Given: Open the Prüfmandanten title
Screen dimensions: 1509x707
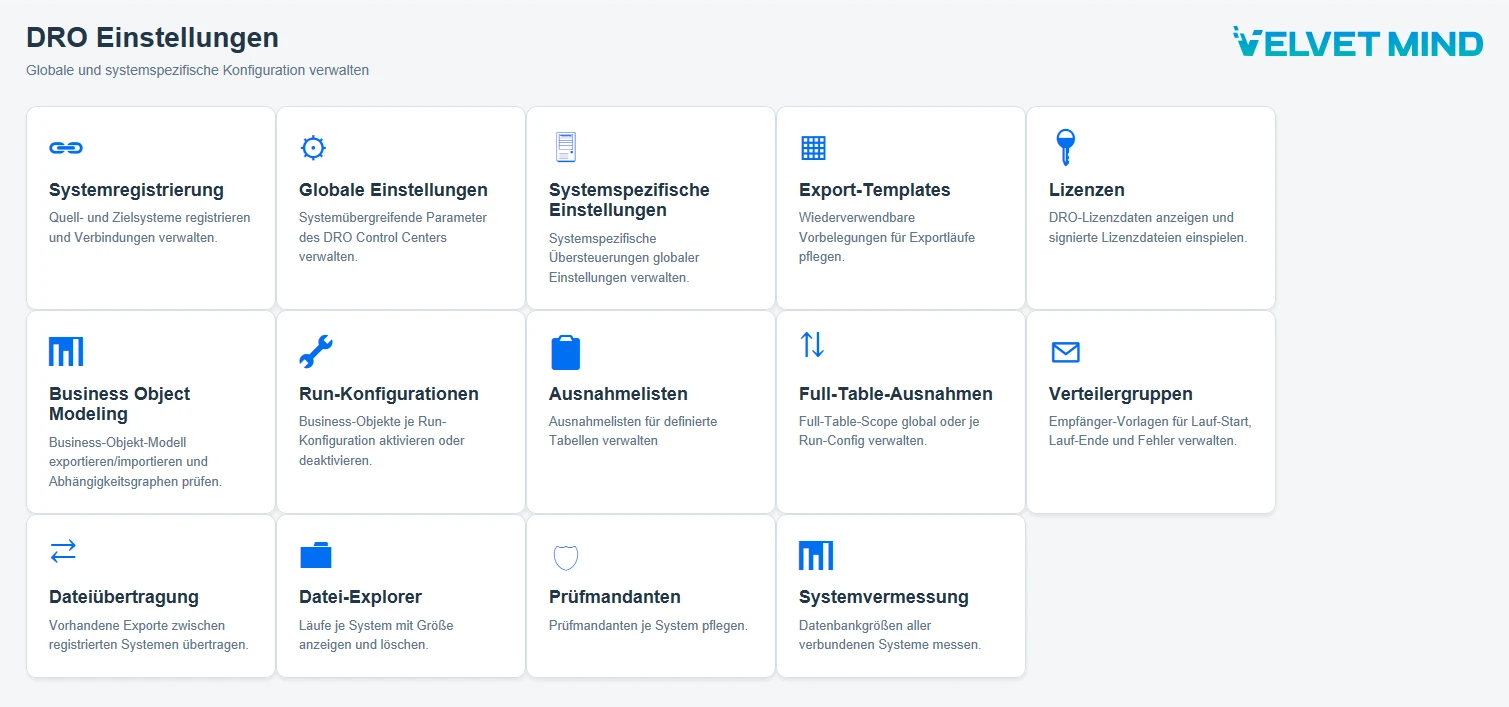Looking at the screenshot, I should [615, 597].
